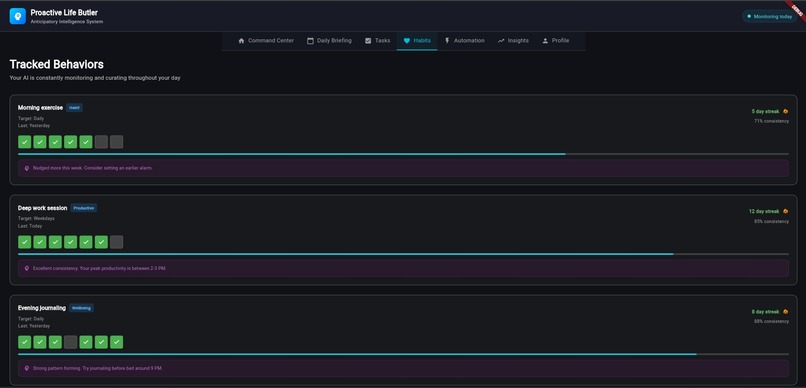Image resolution: width=806 pixels, height=388 pixels.
Task: Click the heart icon beside Habits
Action: click(x=407, y=41)
